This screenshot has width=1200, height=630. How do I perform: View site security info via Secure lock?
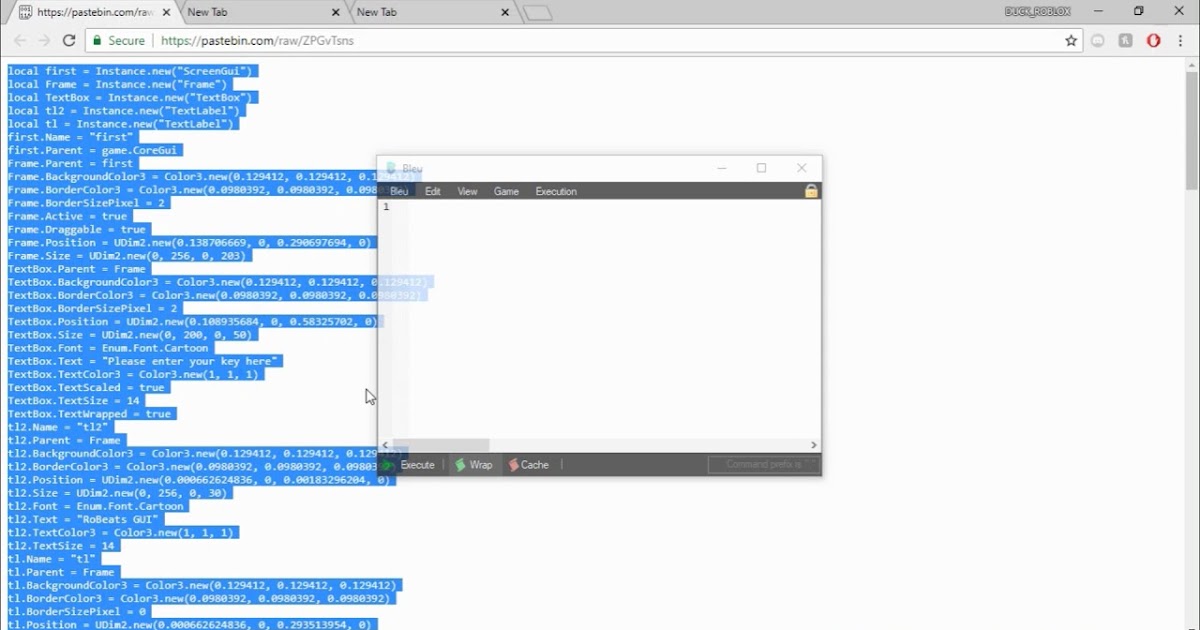[x=118, y=41]
